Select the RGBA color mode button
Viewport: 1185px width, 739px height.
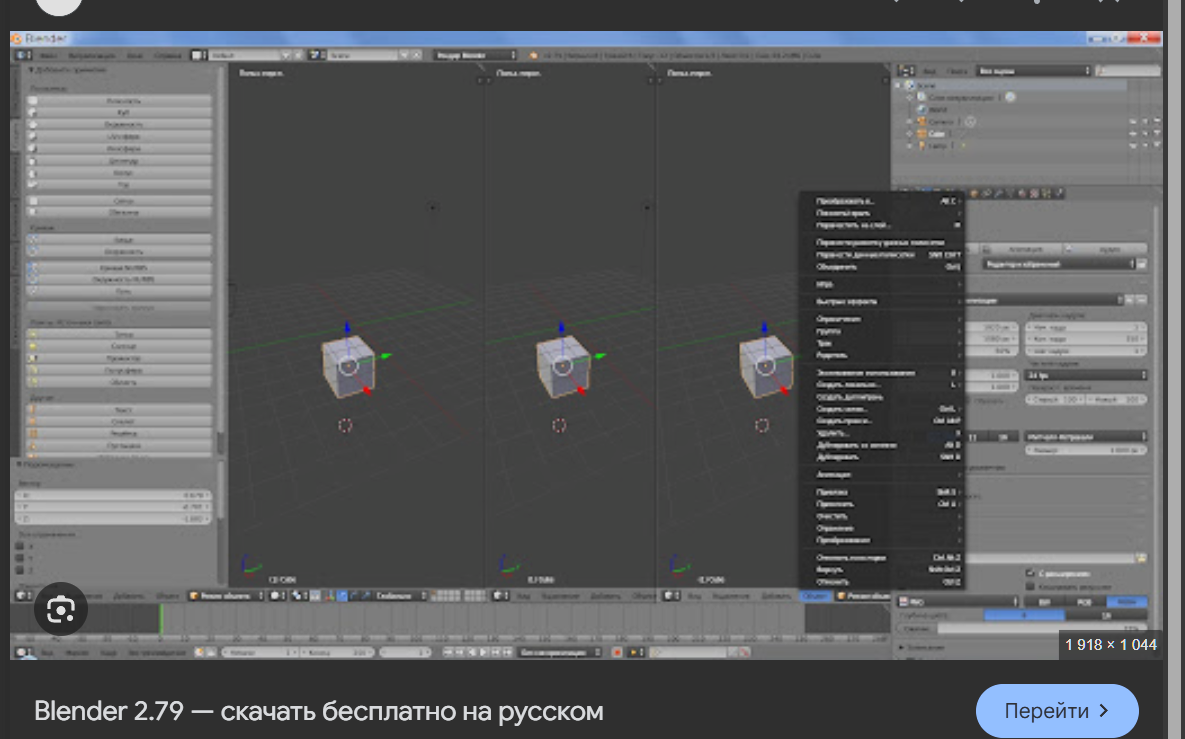tap(1126, 602)
